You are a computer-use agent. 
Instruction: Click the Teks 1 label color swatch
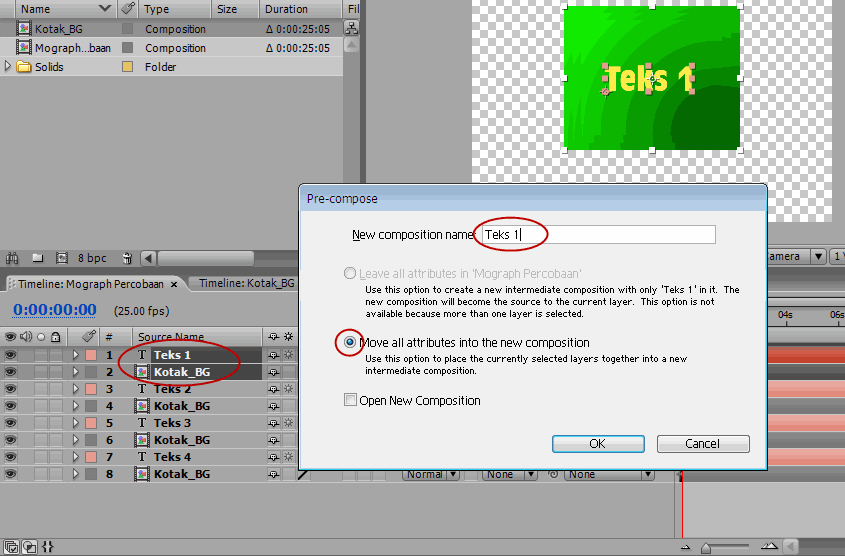91,355
